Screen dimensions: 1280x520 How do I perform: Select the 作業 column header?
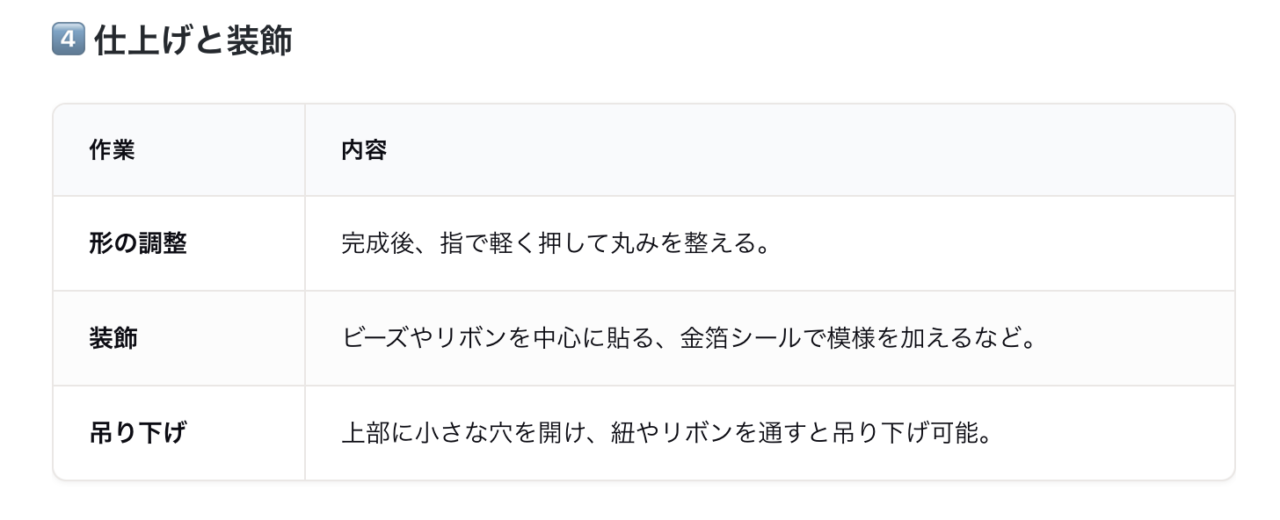(112, 150)
